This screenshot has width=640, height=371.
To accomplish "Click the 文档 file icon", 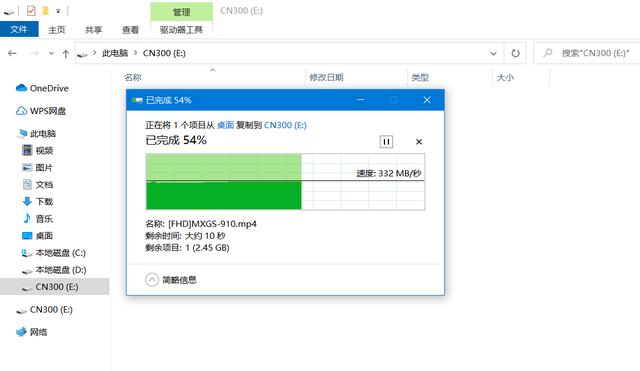I will (x=27, y=184).
